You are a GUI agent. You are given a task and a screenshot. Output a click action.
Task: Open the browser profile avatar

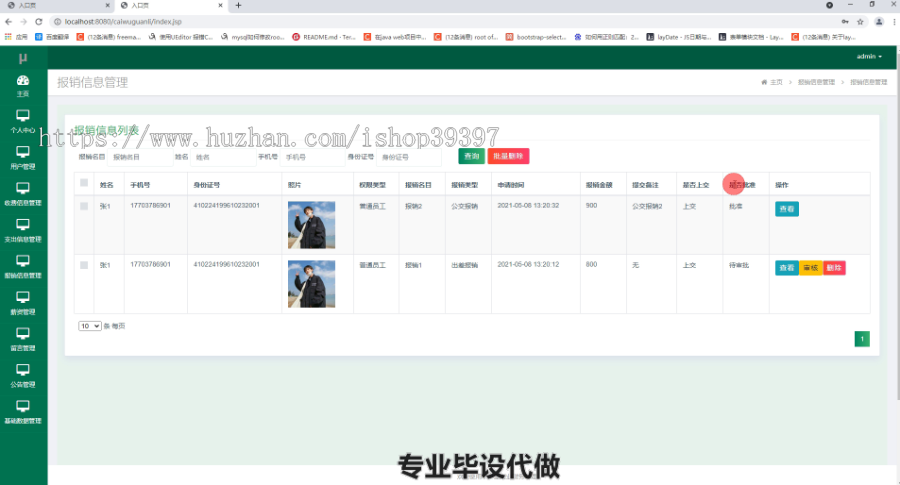pyautogui.click(x=879, y=22)
